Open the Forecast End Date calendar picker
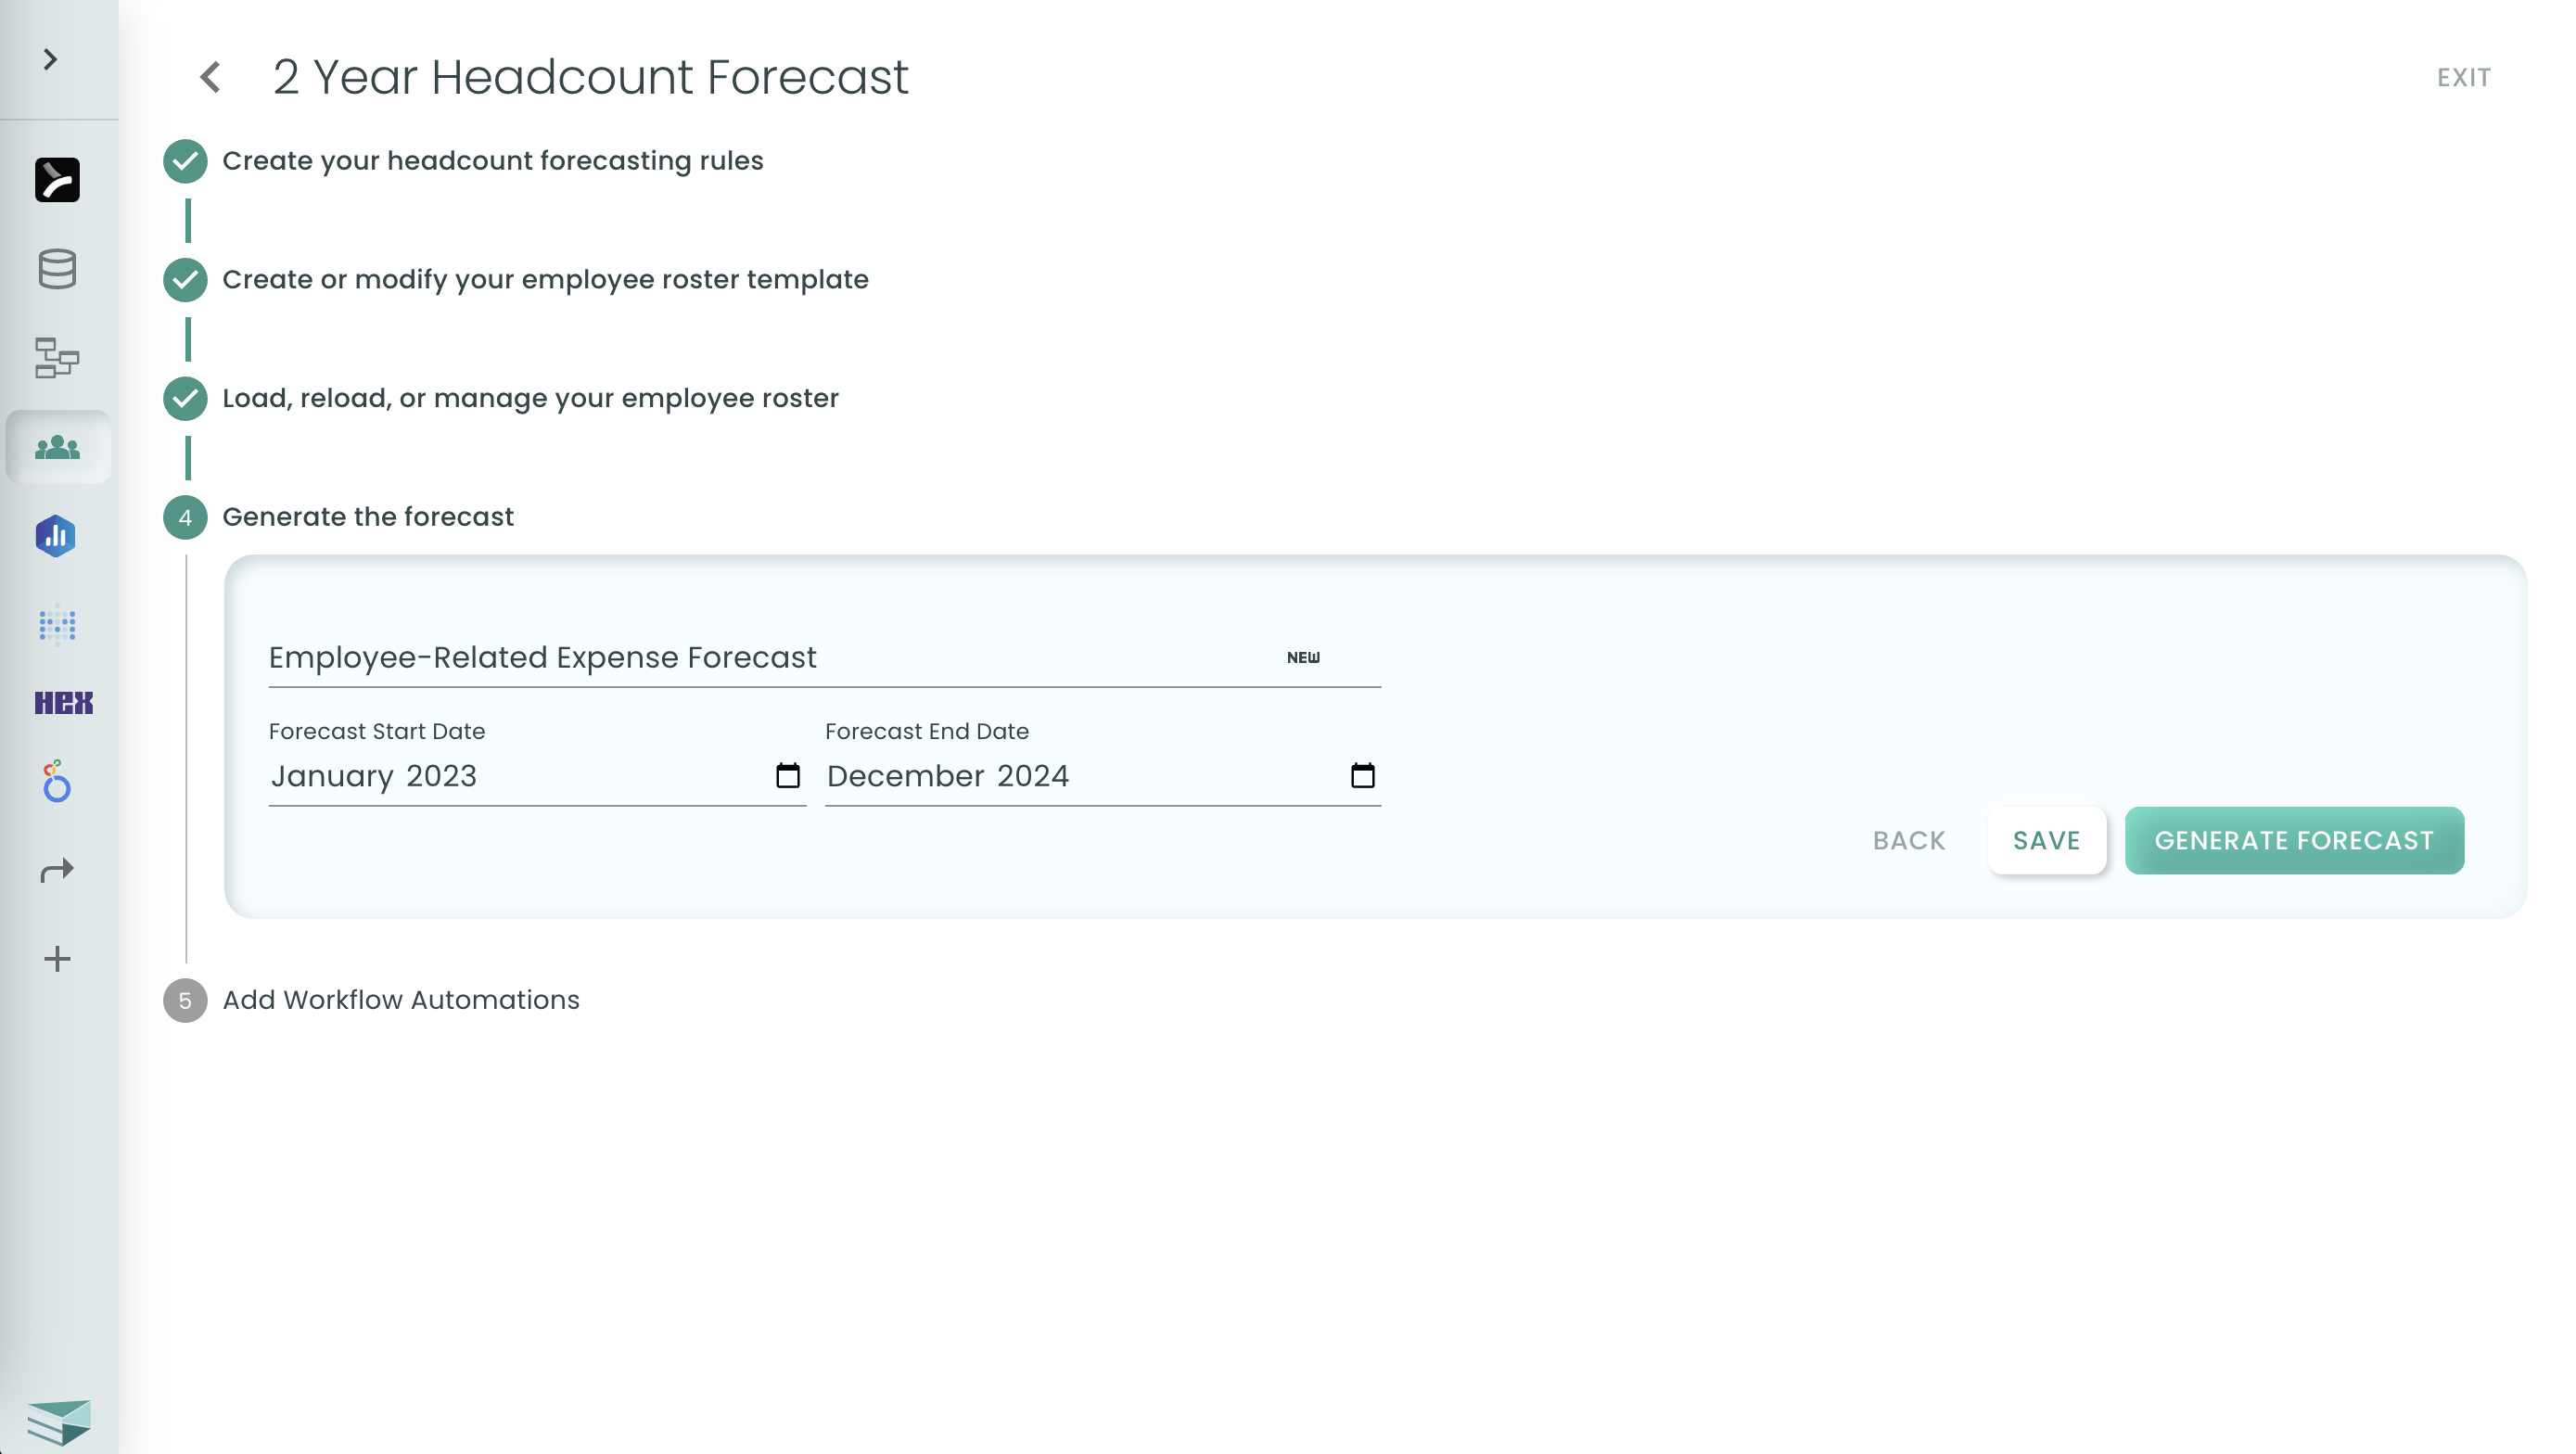This screenshot has width=2576, height=1454. click(1364, 775)
